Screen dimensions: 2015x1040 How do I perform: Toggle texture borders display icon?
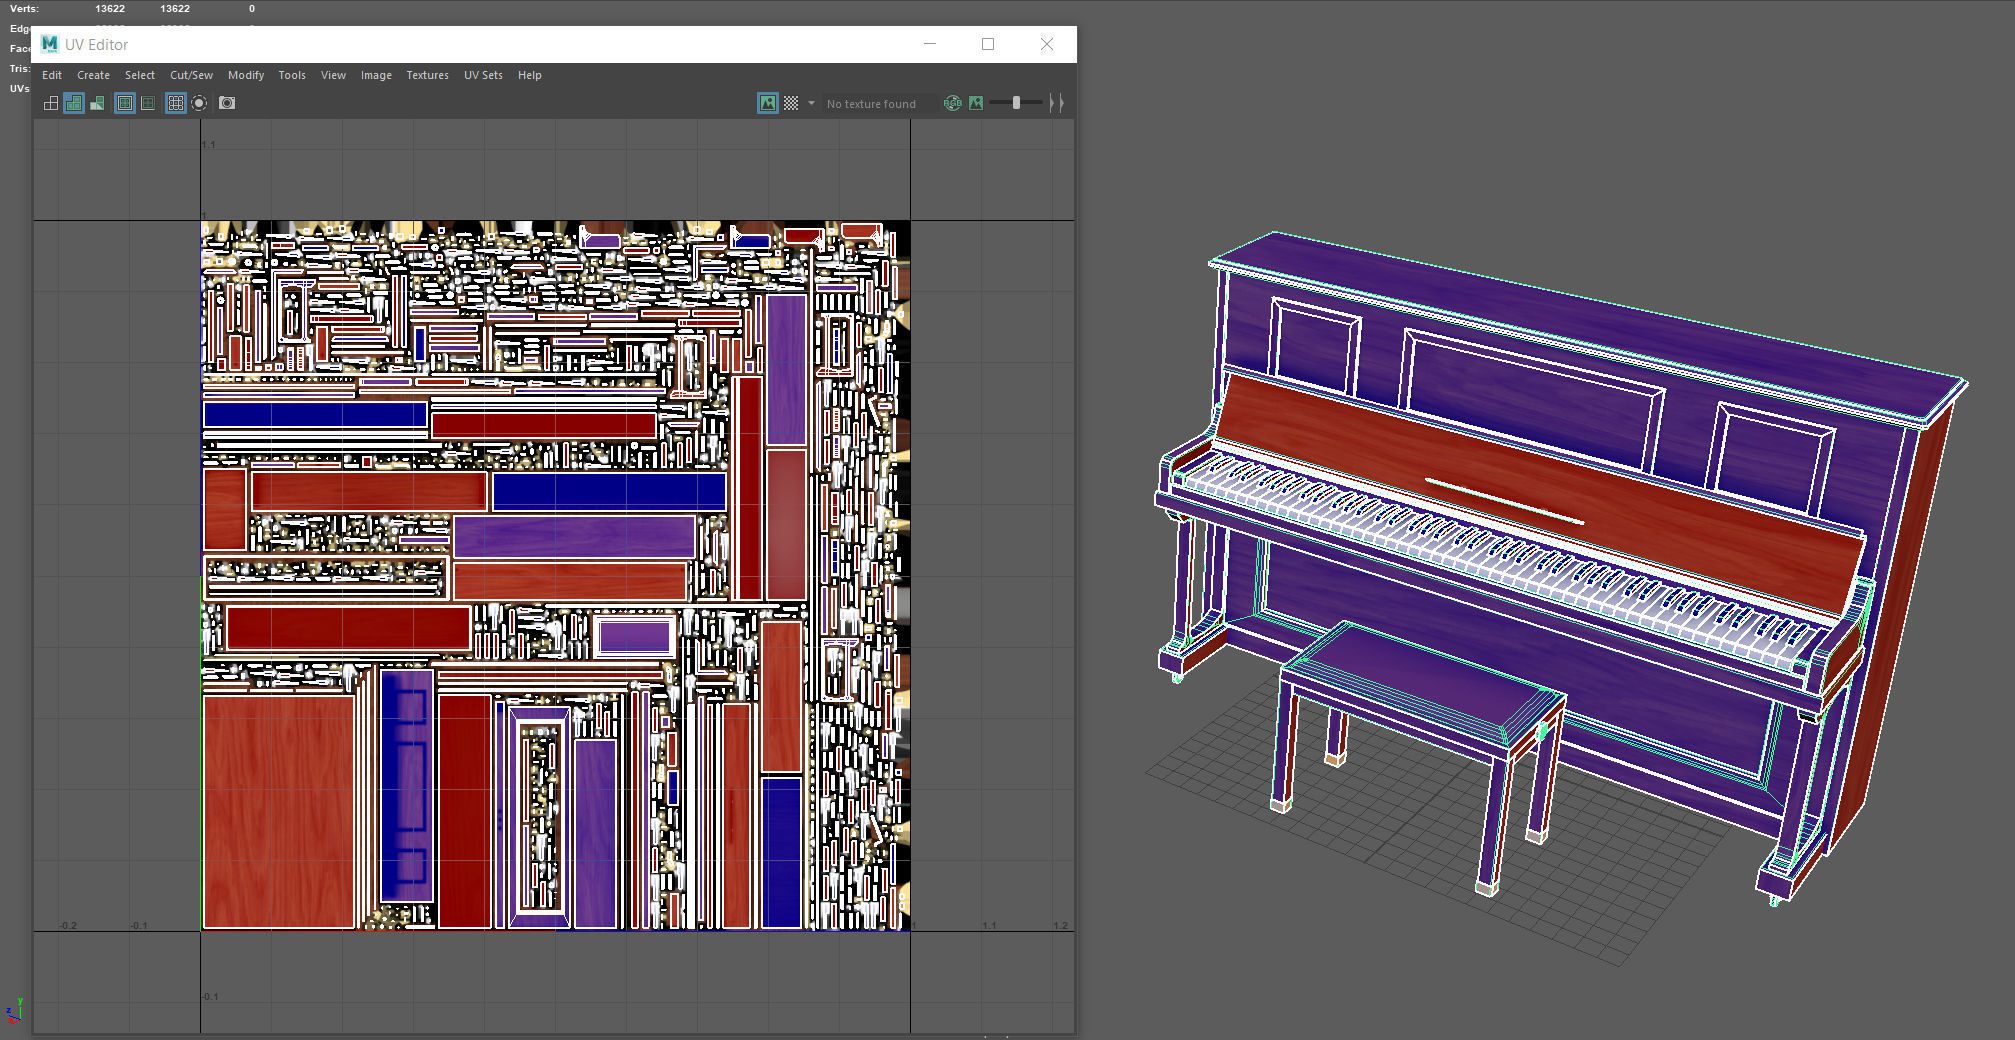pos(125,103)
